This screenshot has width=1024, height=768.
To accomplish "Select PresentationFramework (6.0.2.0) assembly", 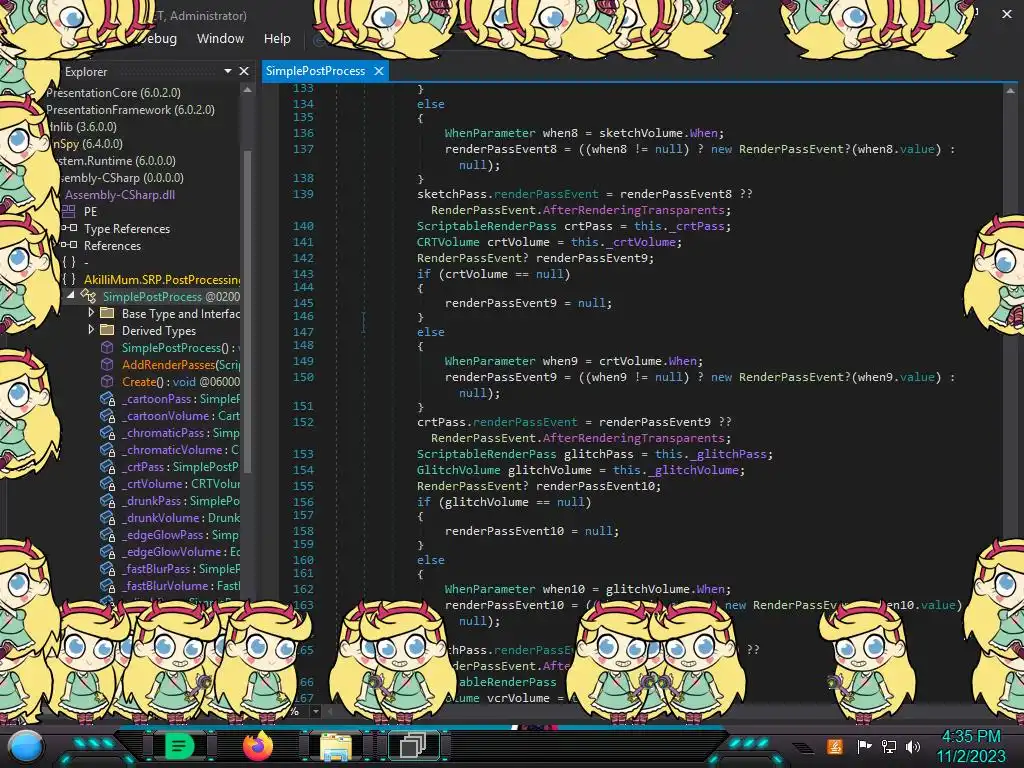I will click(x=130, y=110).
